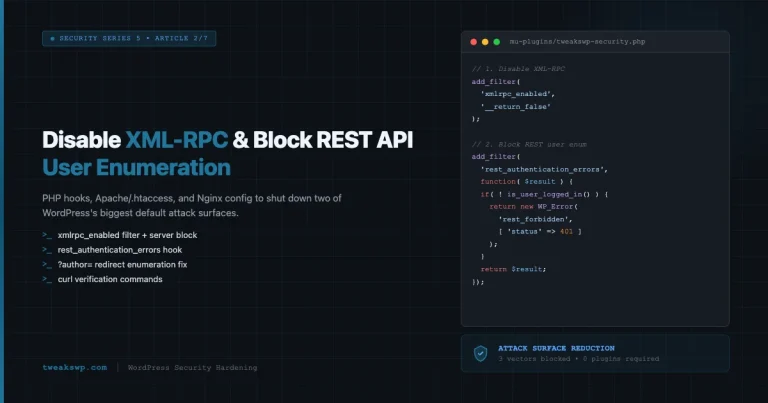
Task: Click the 'rest_authentication_errors', code line
Action: (x=544, y=169)
